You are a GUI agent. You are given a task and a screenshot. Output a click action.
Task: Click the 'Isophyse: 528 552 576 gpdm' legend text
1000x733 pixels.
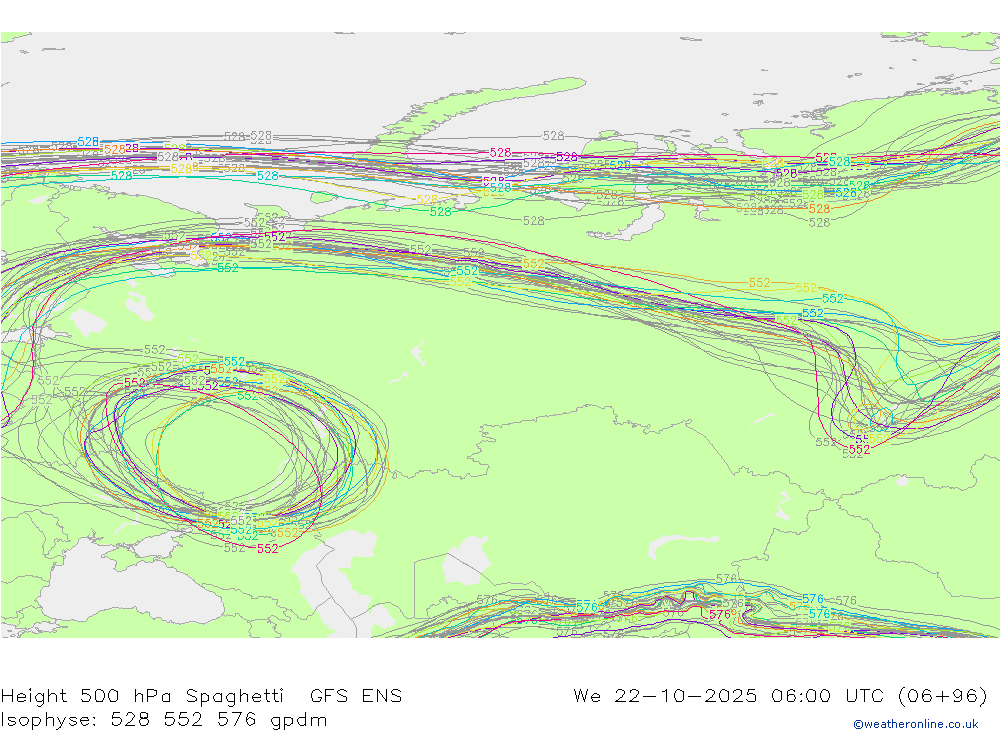click(164, 720)
